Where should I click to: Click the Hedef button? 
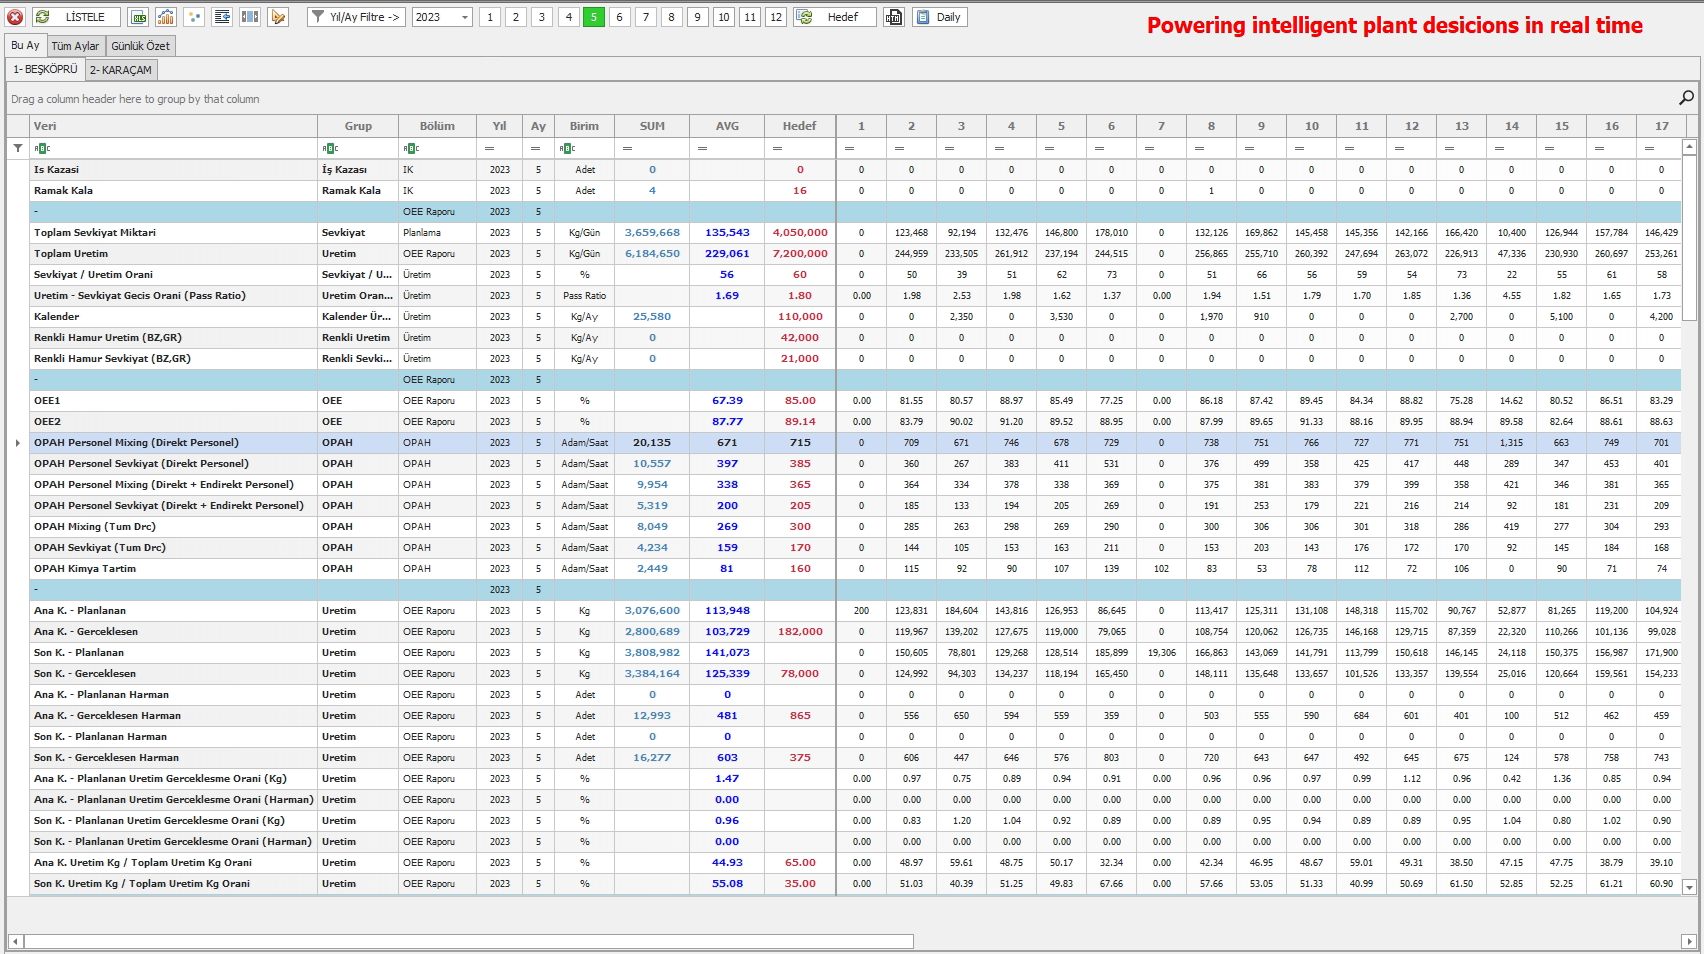tap(835, 17)
